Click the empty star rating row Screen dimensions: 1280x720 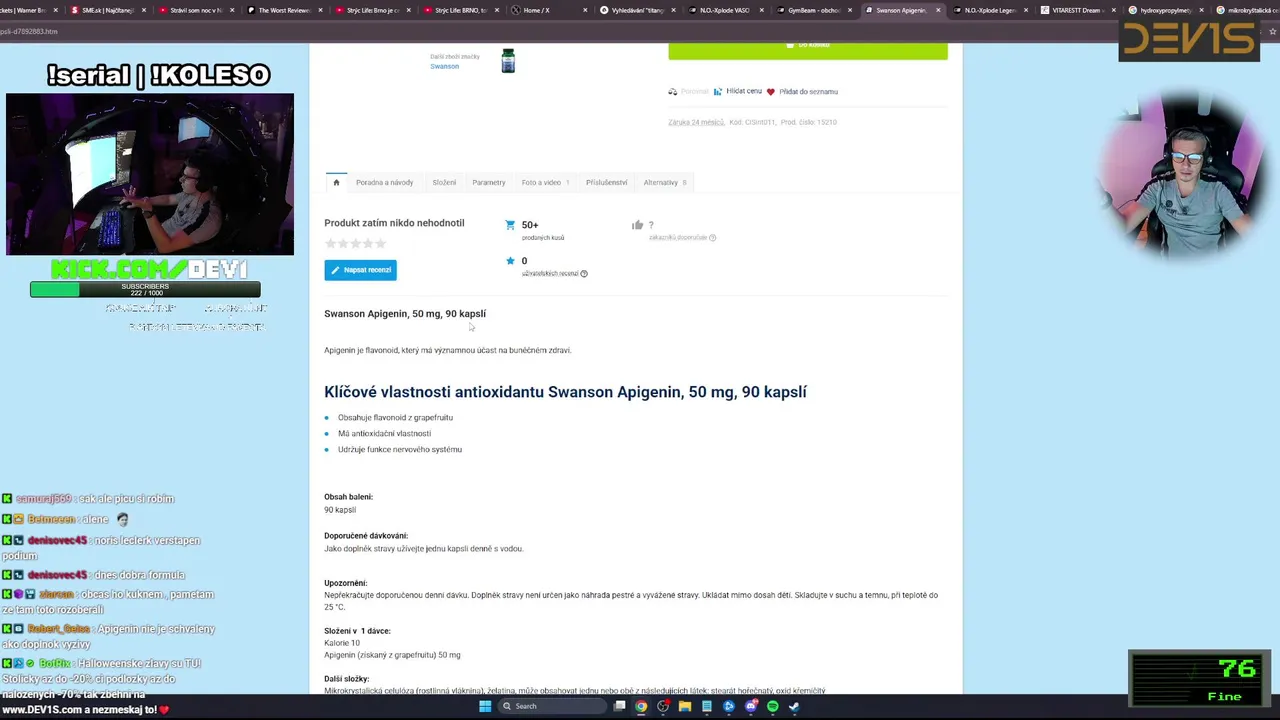click(355, 243)
